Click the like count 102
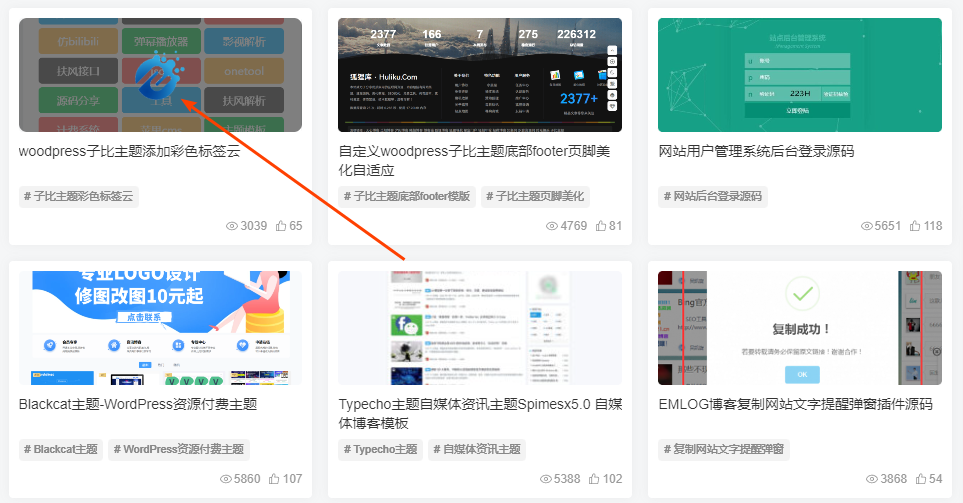The height and width of the screenshot is (503, 963). click(612, 479)
